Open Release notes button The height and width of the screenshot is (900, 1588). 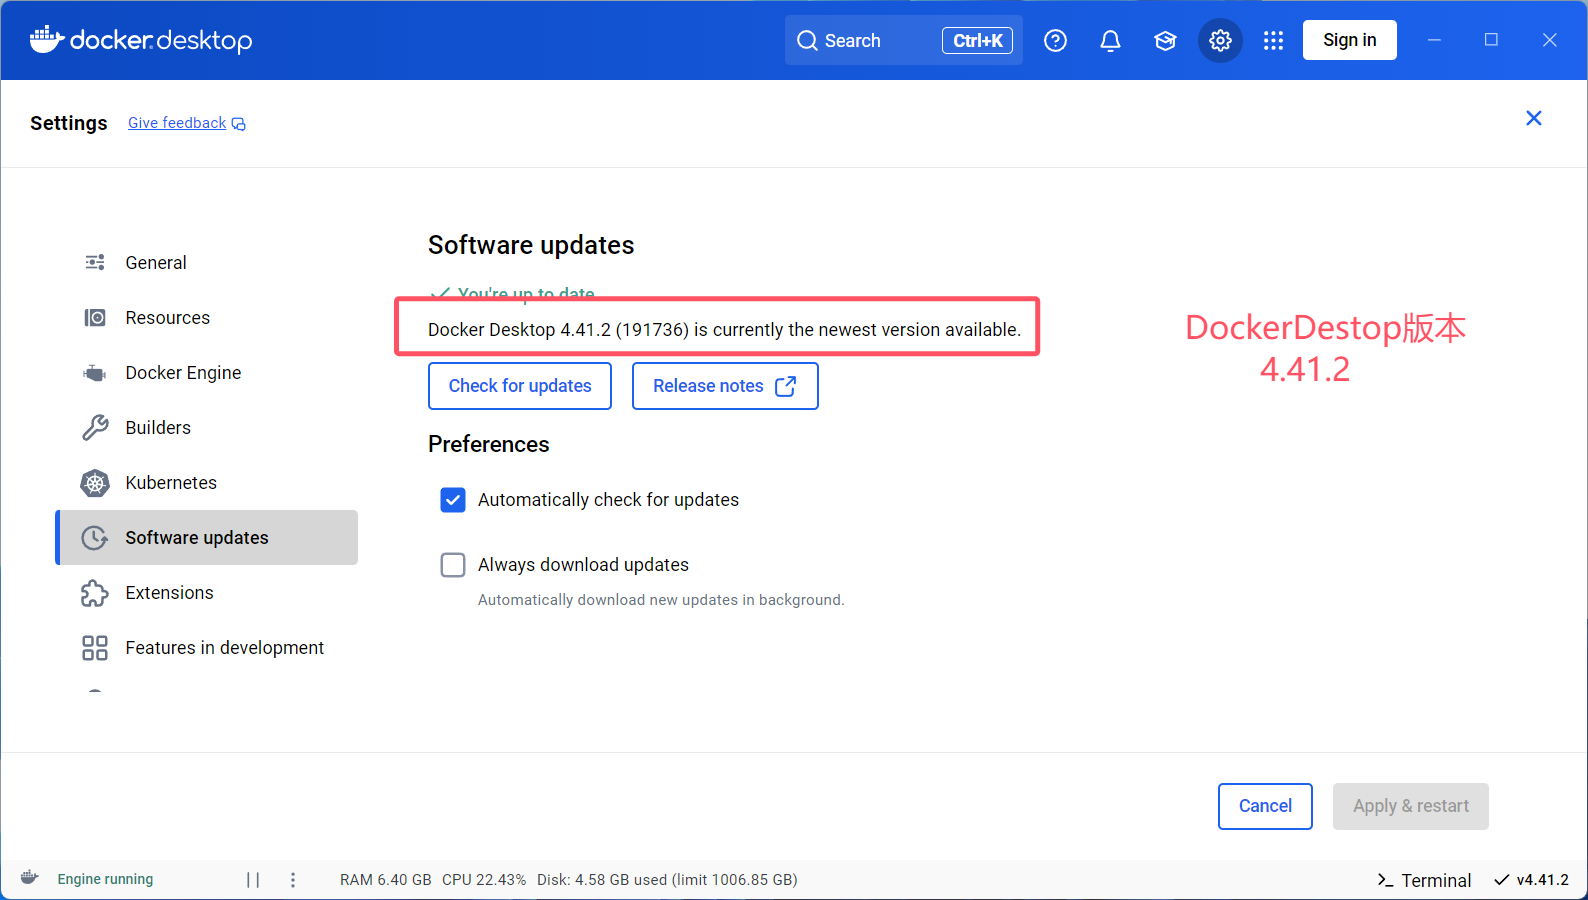[725, 386]
